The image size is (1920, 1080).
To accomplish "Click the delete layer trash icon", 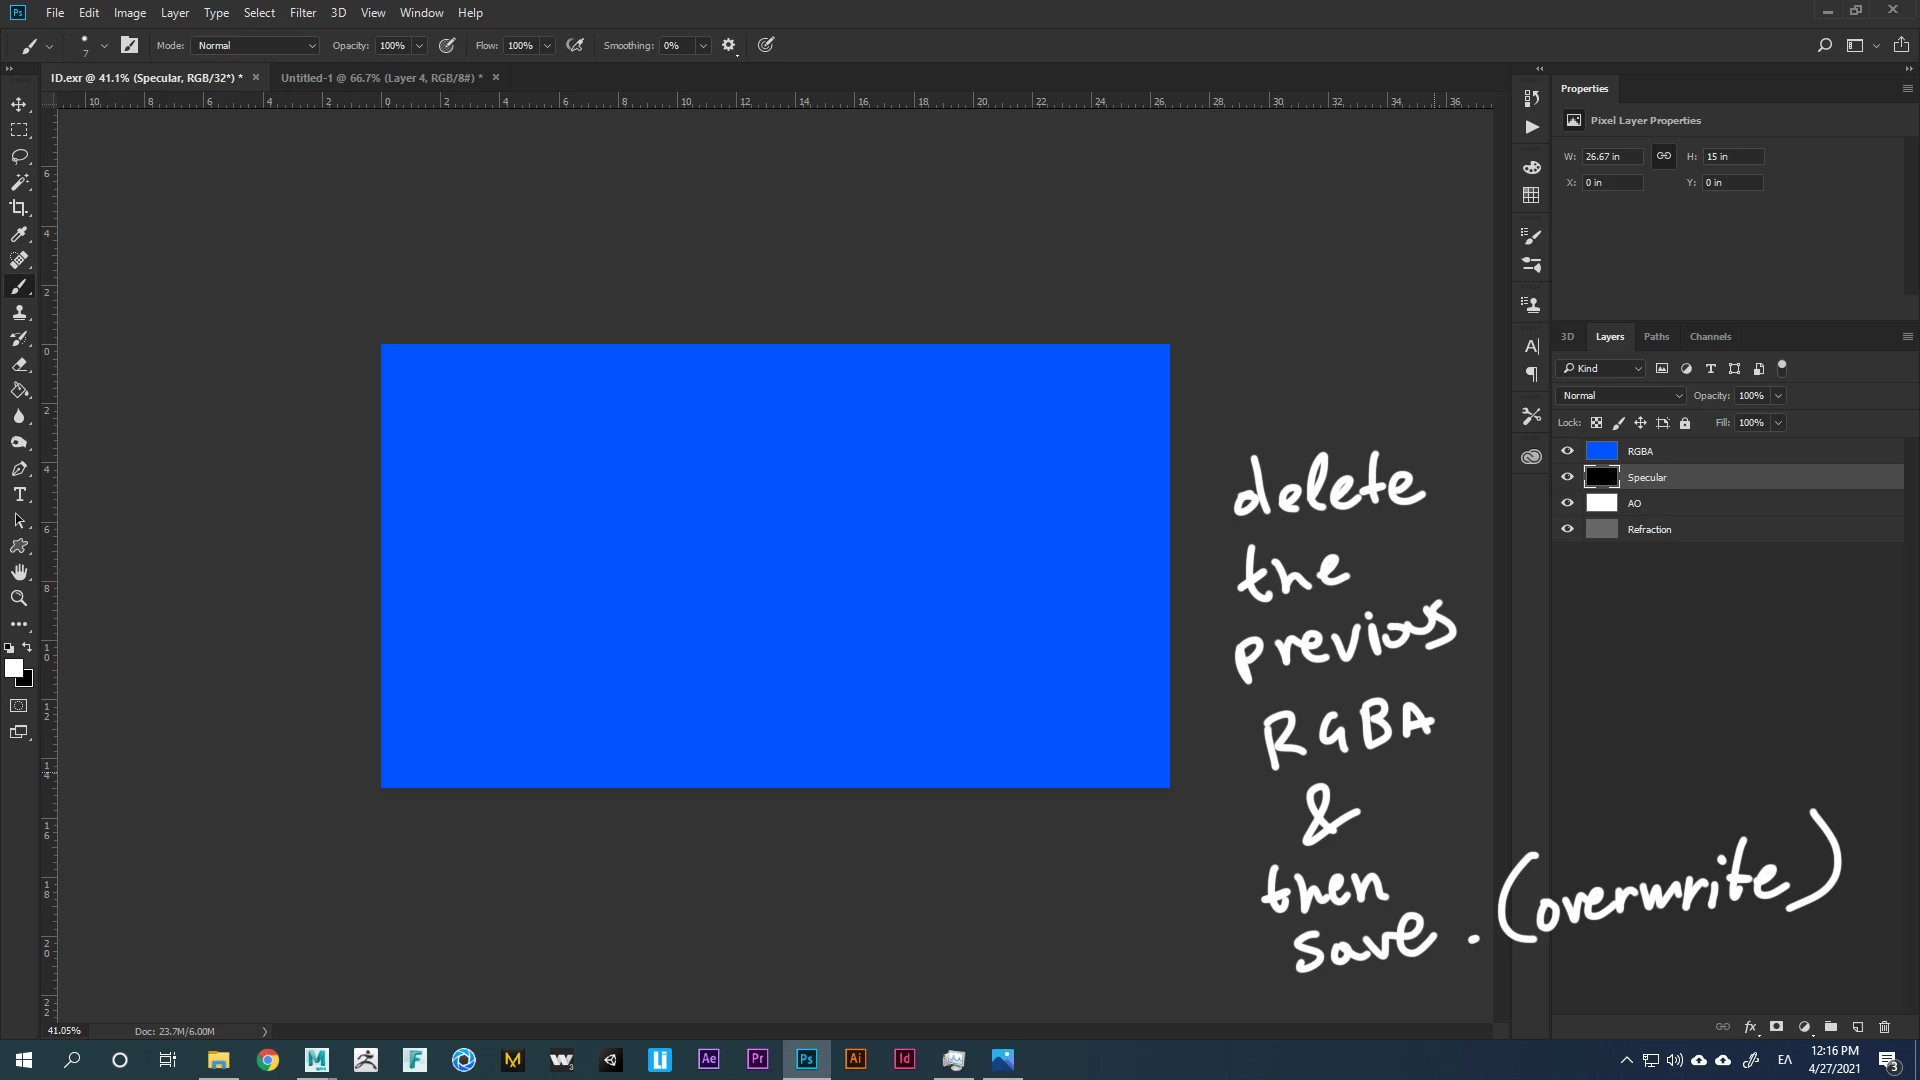I will click(1884, 1027).
